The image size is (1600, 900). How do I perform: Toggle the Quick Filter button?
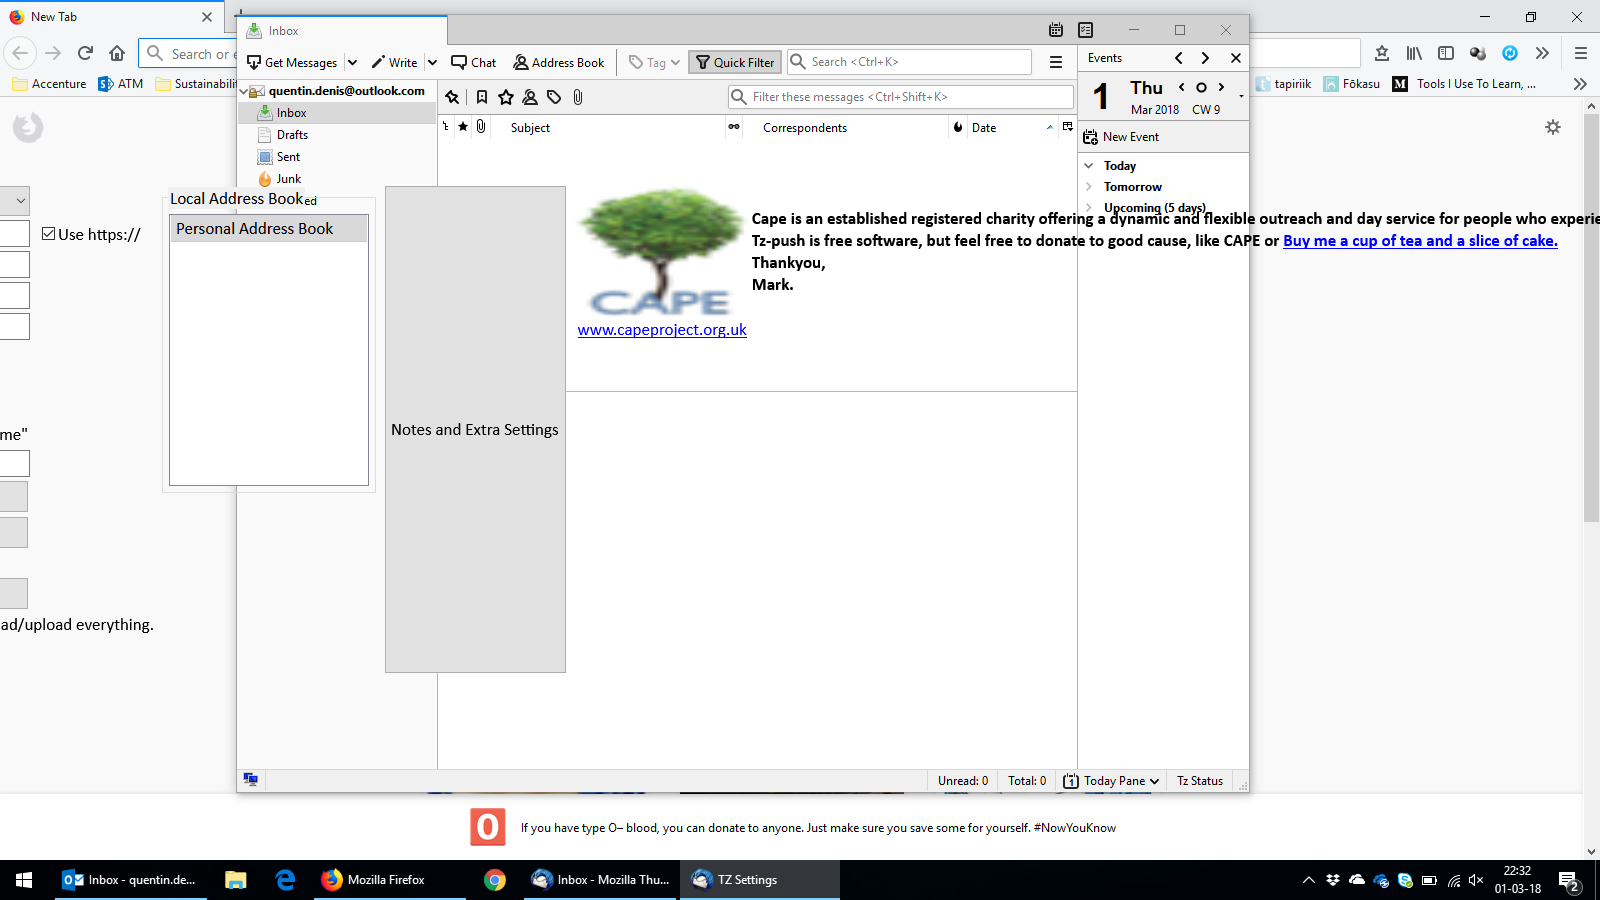tap(735, 62)
